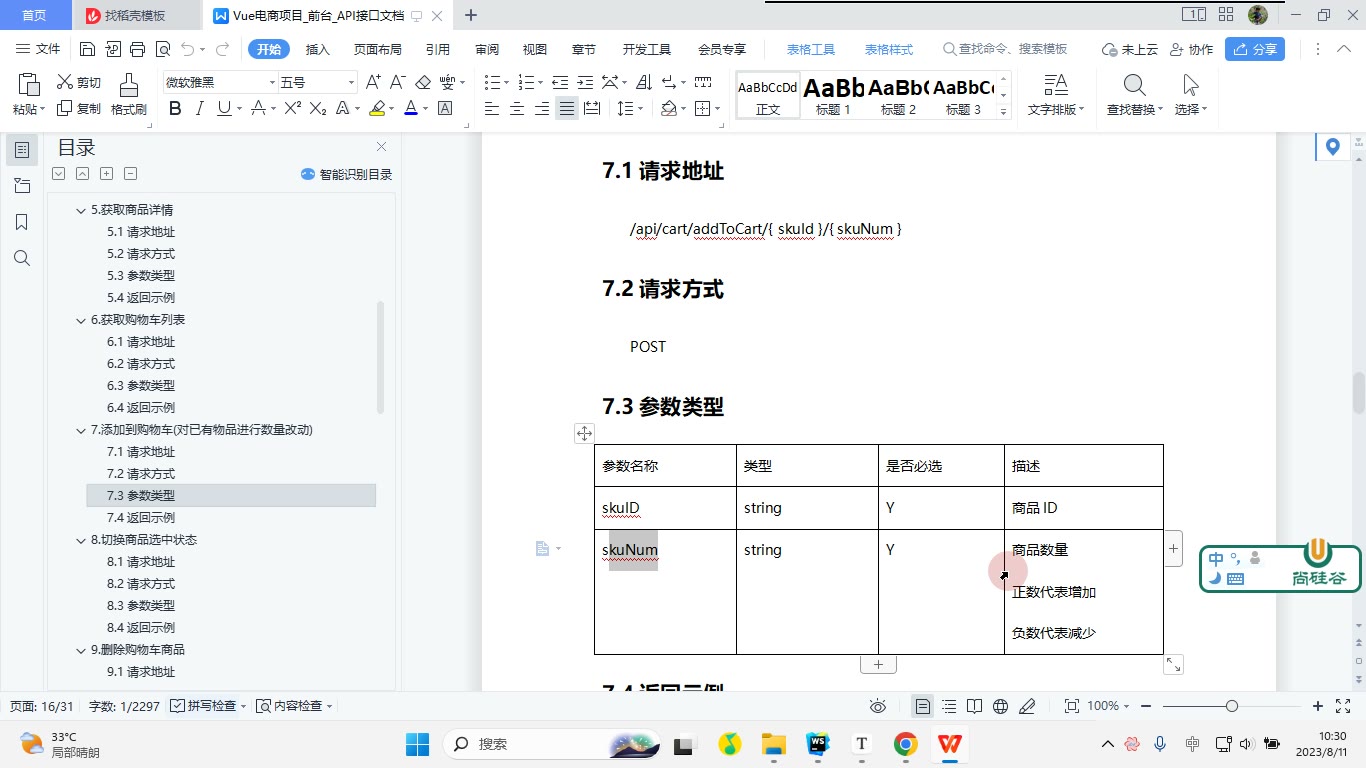Open the 页面布局 ribbon tab
Screen dimensions: 1366x768
[377, 49]
